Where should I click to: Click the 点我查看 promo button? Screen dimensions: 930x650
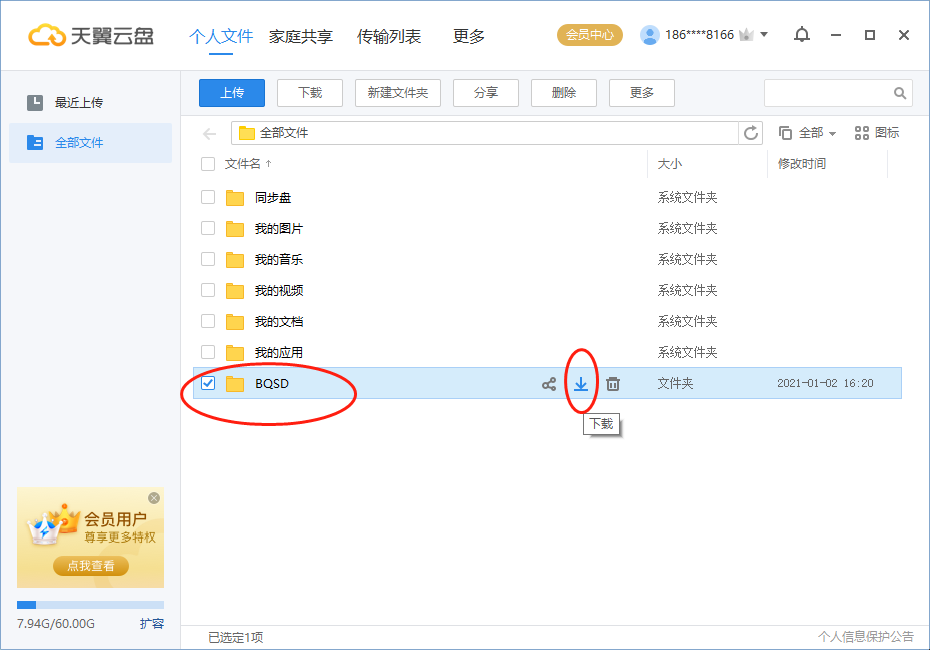[x=91, y=566]
